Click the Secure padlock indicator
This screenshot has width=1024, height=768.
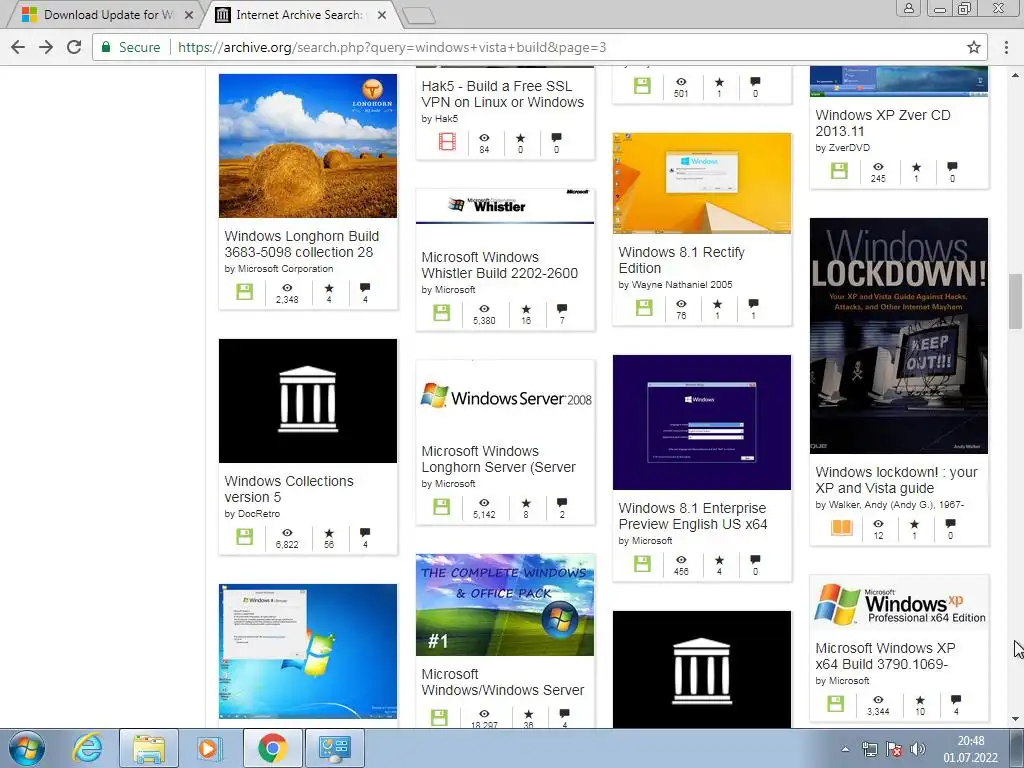pos(131,47)
